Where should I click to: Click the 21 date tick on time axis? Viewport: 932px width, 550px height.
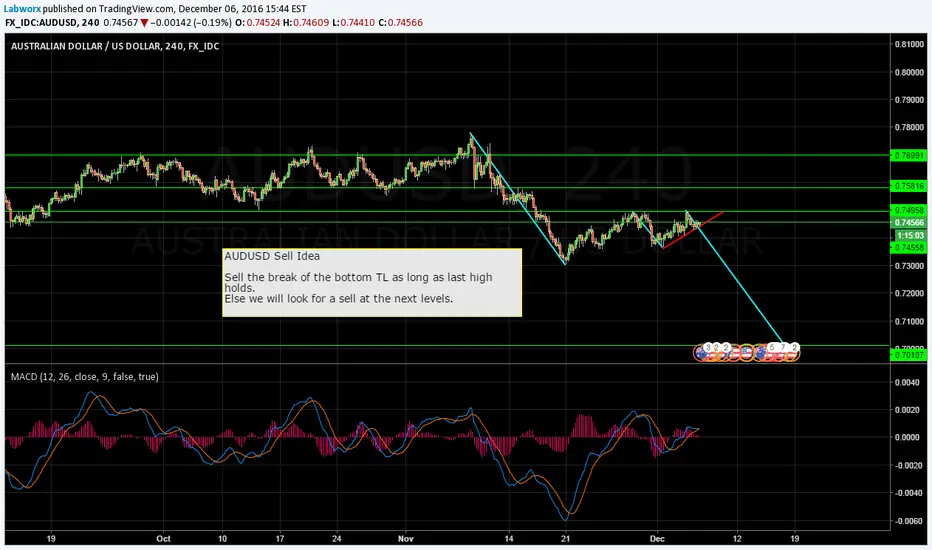pyautogui.click(x=565, y=539)
